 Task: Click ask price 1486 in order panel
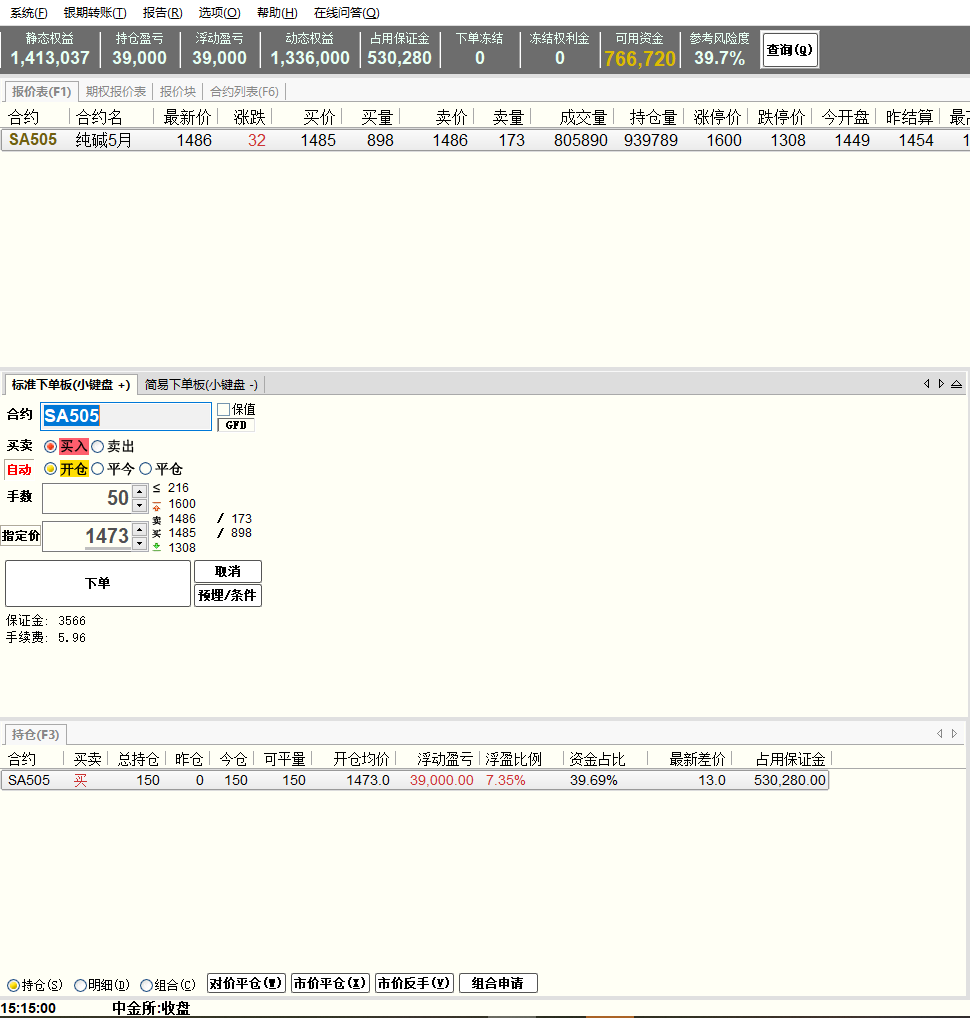[182, 519]
